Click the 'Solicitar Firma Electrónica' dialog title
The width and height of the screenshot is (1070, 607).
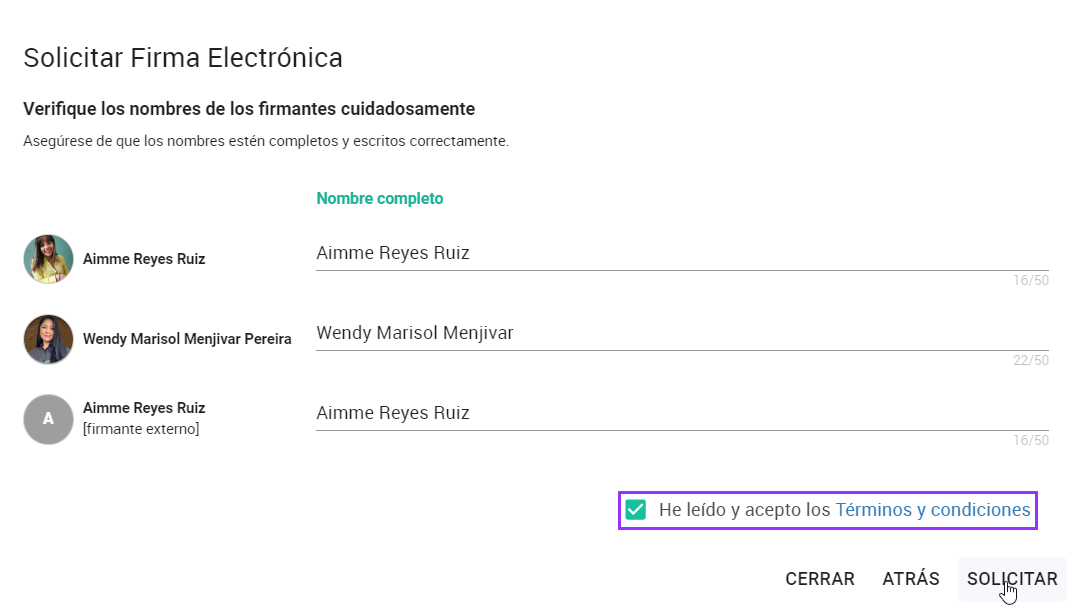point(183,58)
